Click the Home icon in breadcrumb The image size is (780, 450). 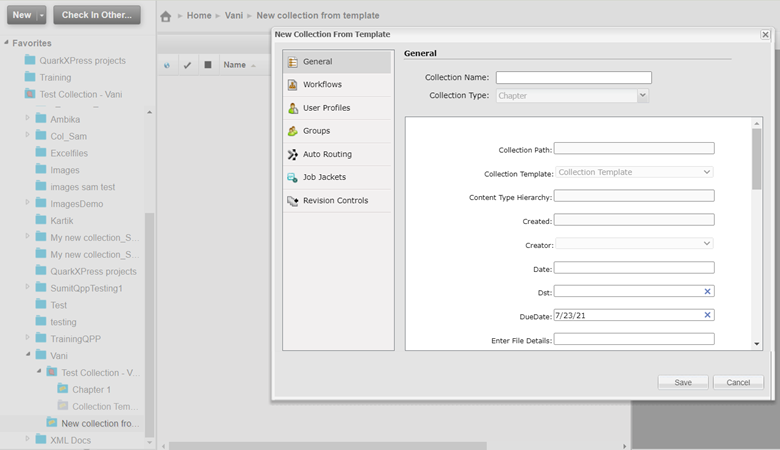pyautogui.click(x=166, y=16)
